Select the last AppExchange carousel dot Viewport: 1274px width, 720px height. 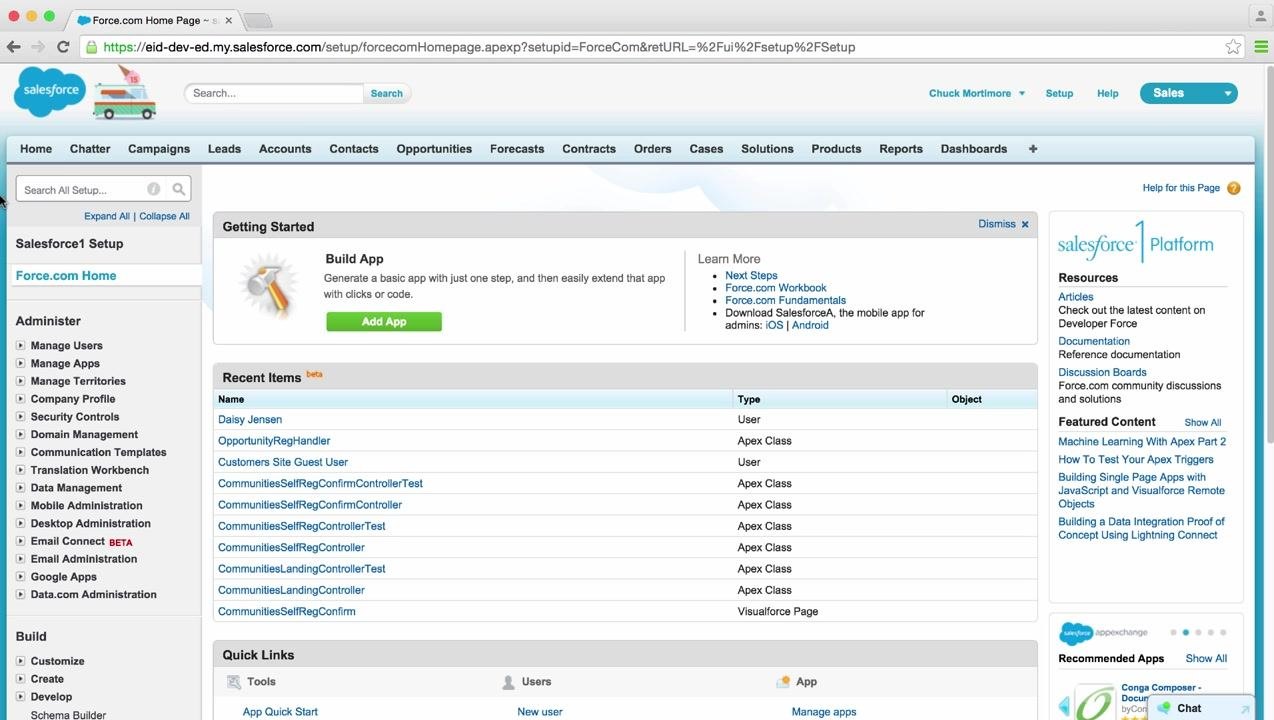pyautogui.click(x=1223, y=632)
